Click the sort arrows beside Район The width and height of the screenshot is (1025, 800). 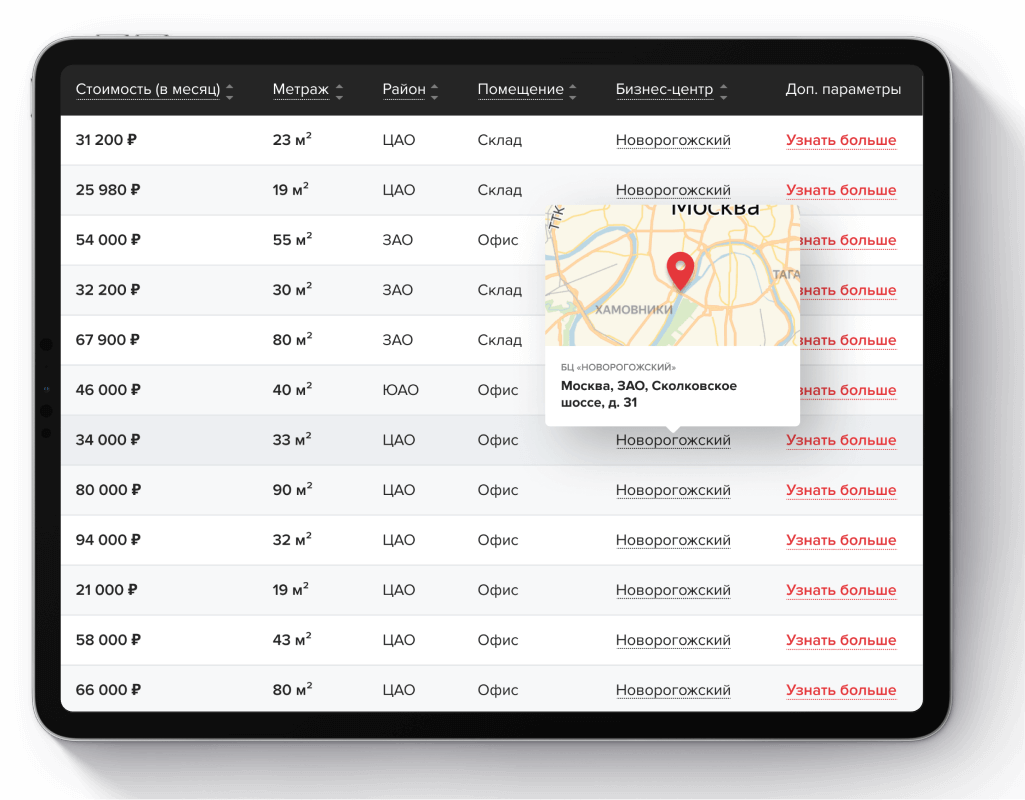coord(435,92)
